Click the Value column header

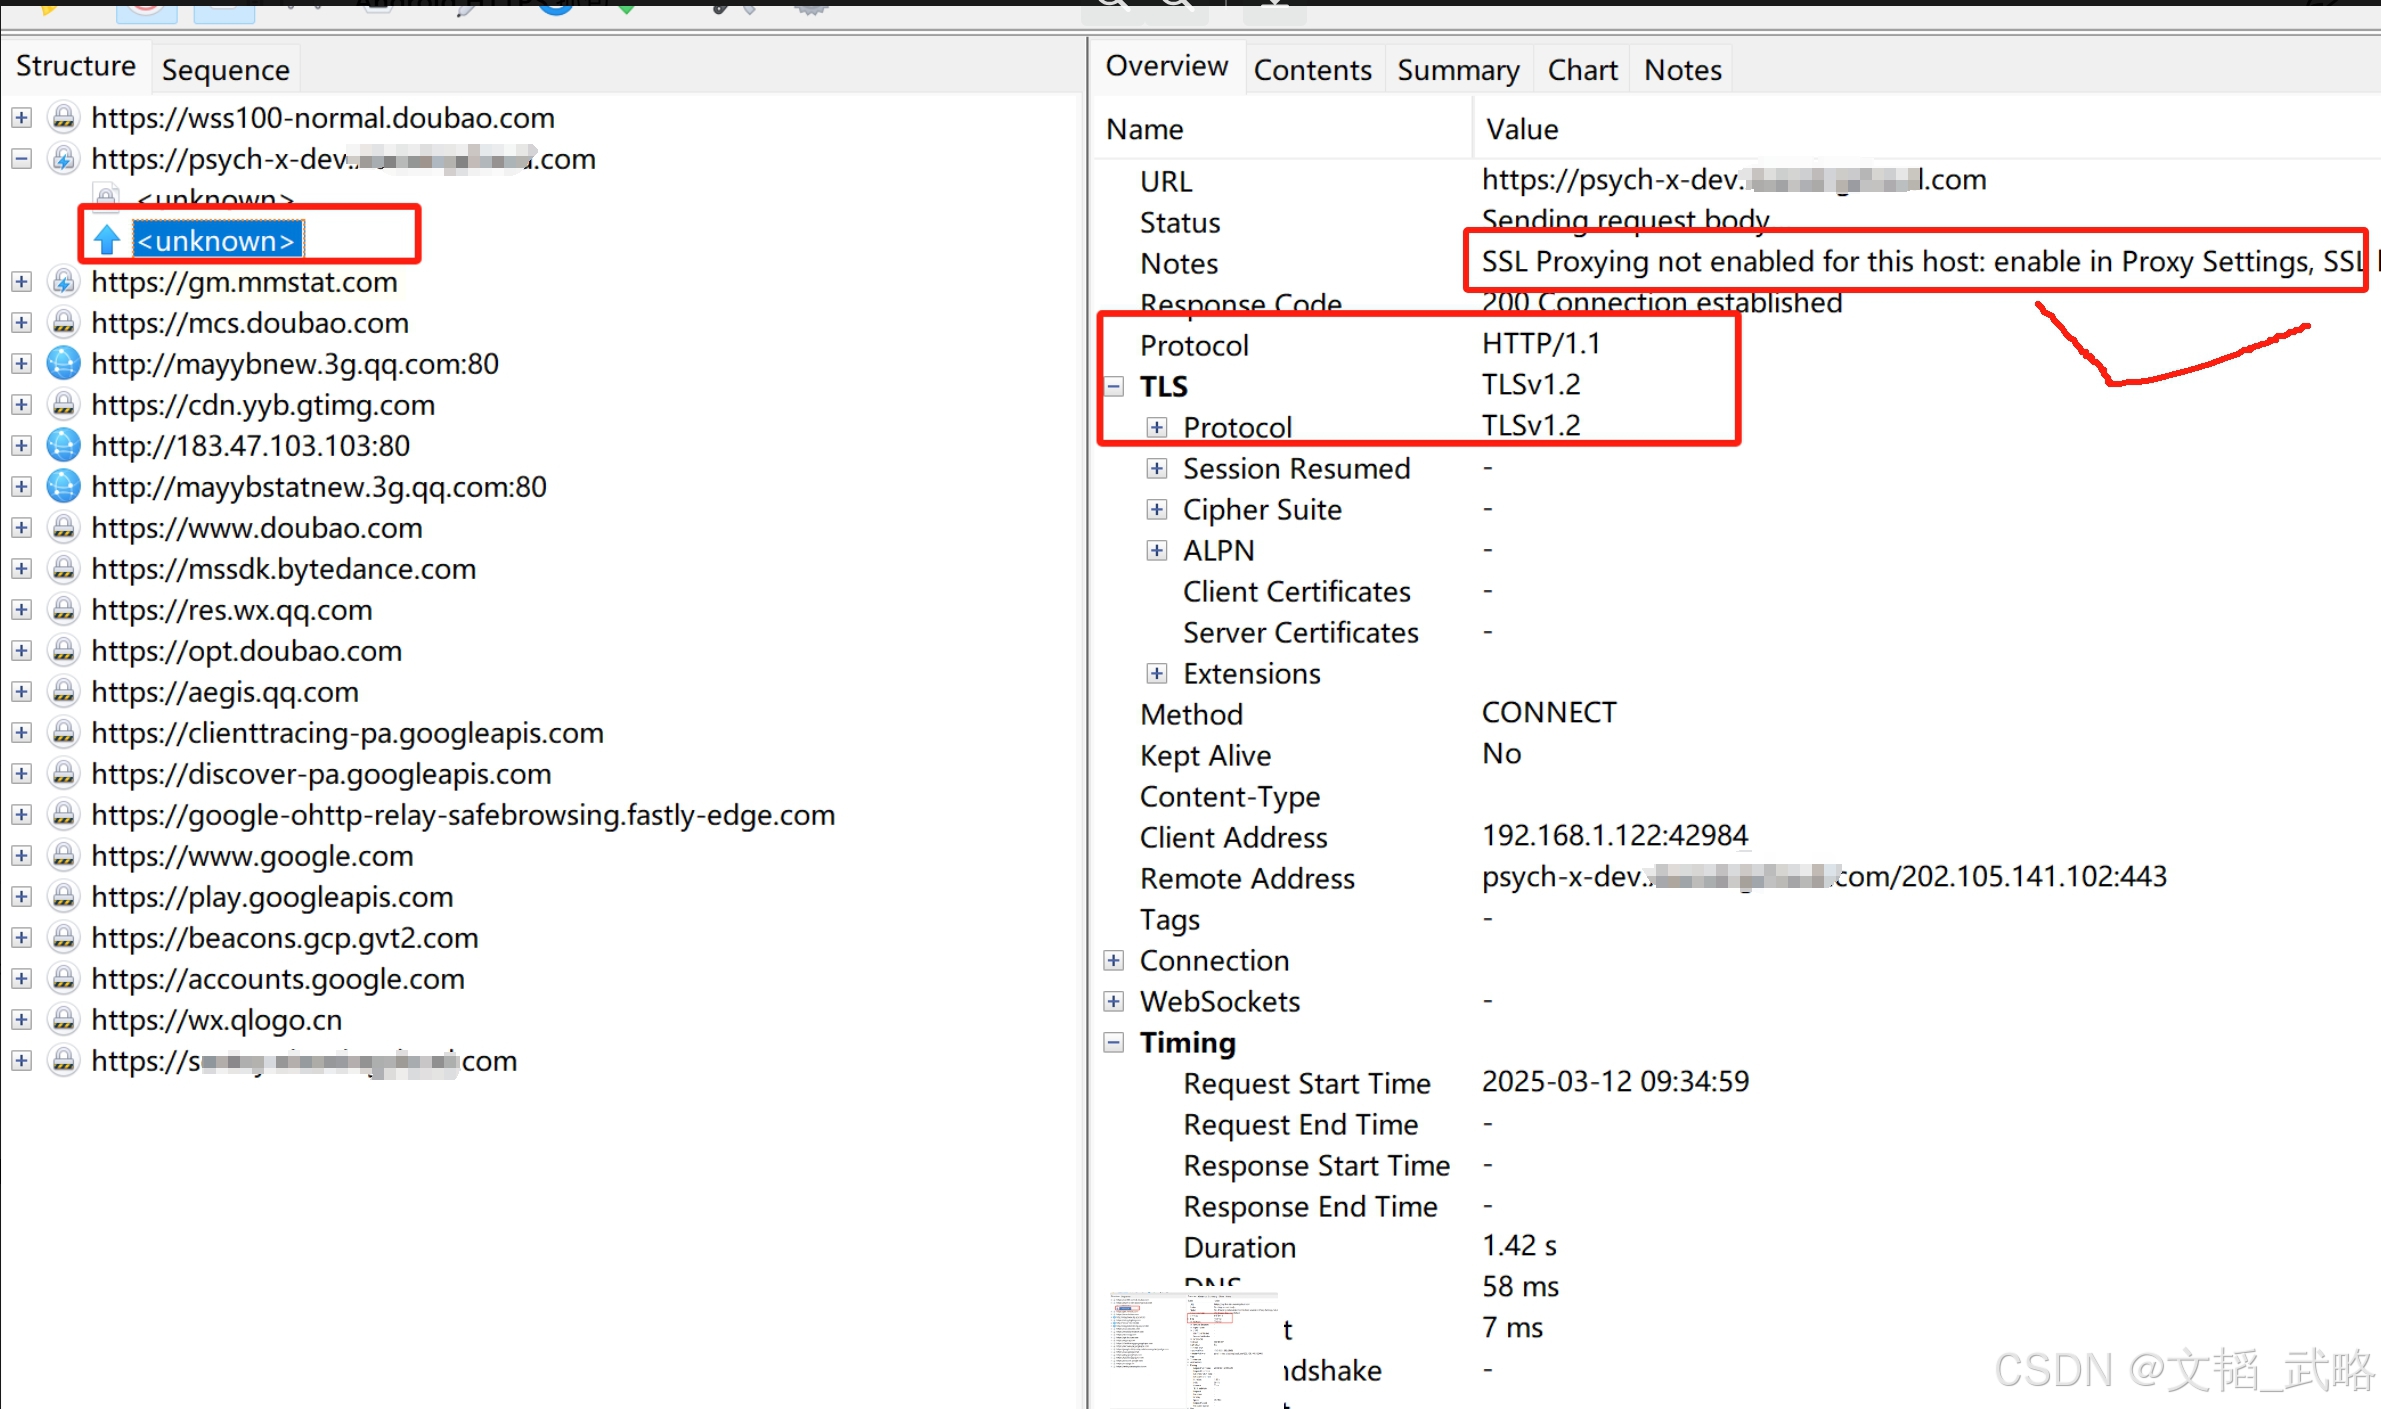pyautogui.click(x=1521, y=130)
